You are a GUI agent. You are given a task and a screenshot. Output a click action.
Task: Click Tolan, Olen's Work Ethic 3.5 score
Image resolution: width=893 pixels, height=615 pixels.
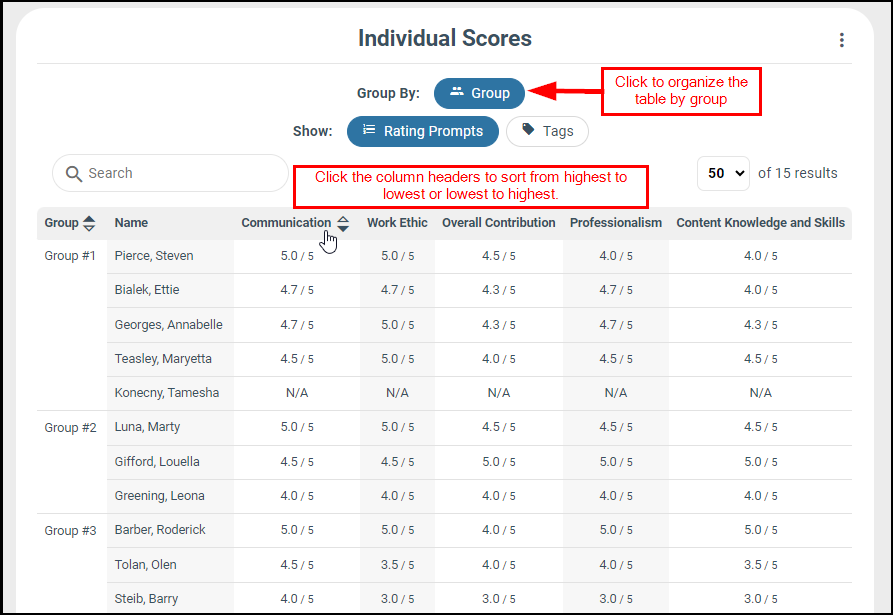[x=398, y=565]
